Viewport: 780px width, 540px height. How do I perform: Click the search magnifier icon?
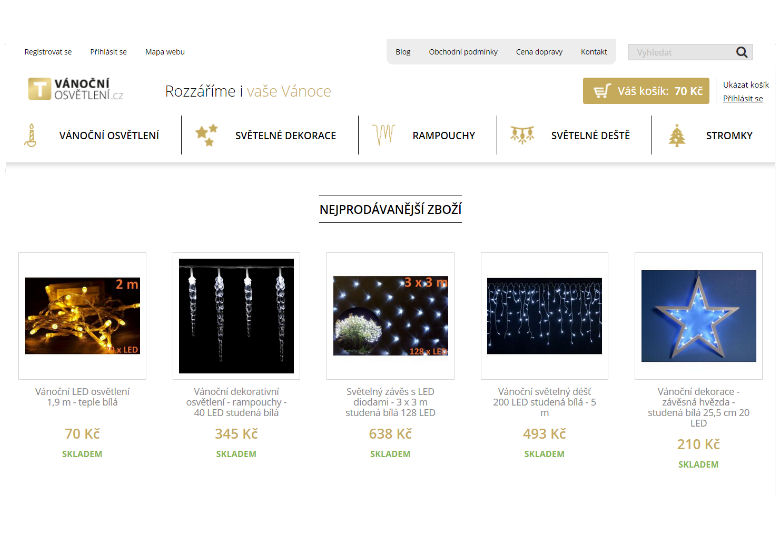click(x=742, y=52)
